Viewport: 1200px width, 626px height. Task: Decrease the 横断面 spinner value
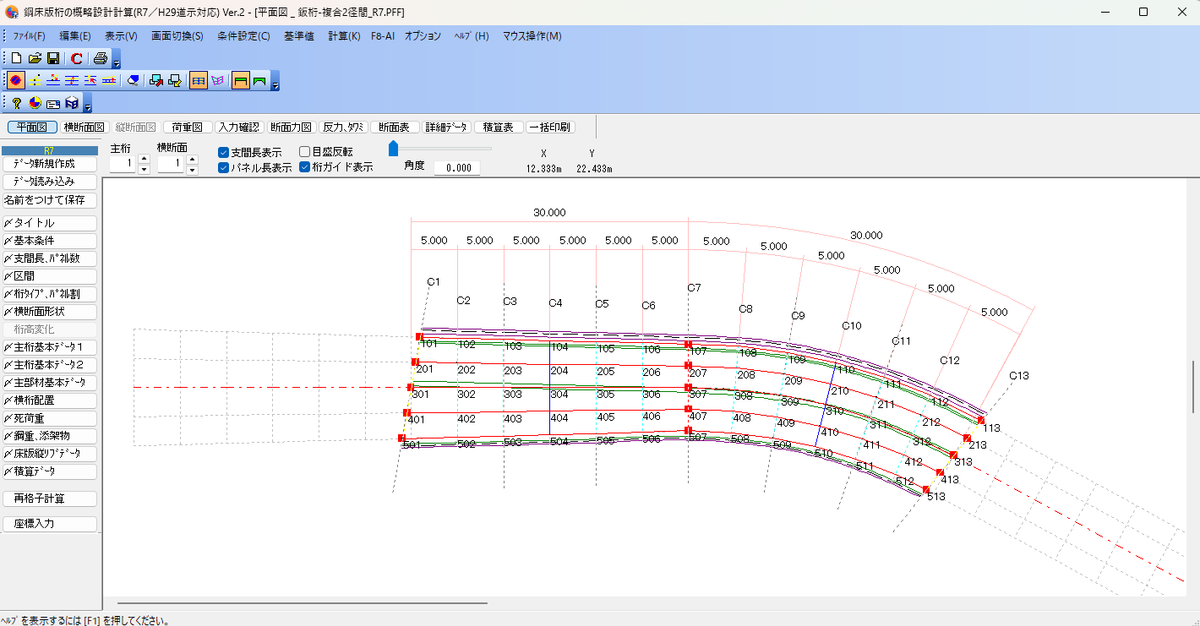tap(192, 170)
